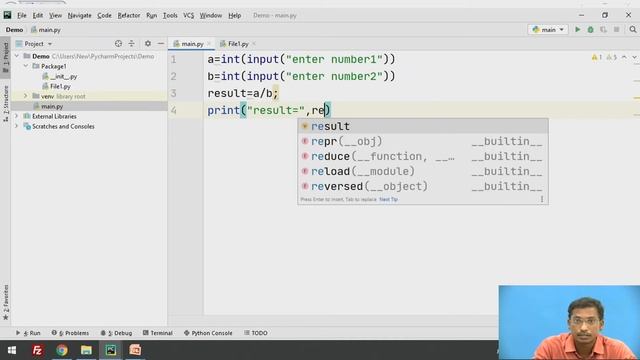640x360 pixels.
Task: Choose 'result' from the completion list
Action: pos(422,126)
